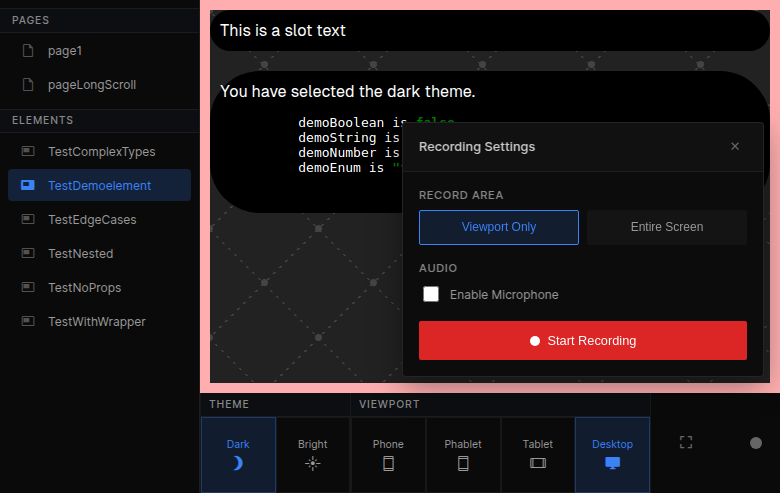Select the TestNested element
780x493 pixels.
point(80,254)
